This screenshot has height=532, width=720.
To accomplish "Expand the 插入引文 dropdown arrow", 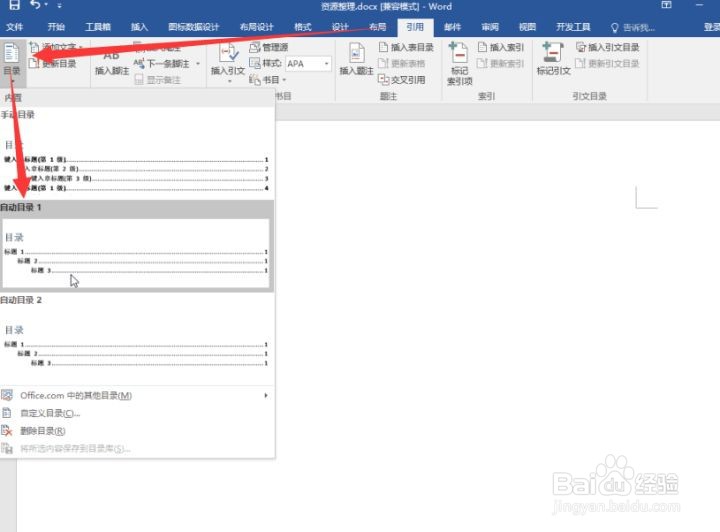I will 229,81.
